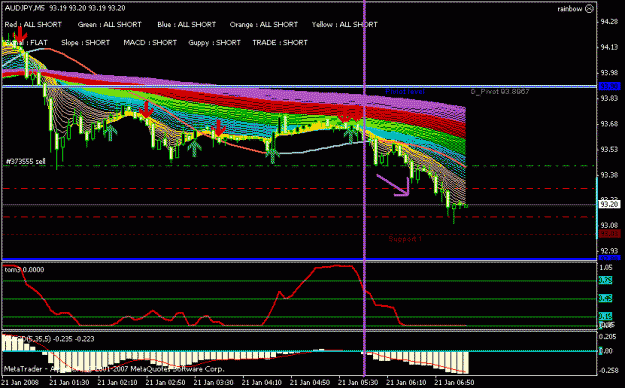Click the "tom3 0.0000" indicator label
Screen dimensions: 625x388
24,270
